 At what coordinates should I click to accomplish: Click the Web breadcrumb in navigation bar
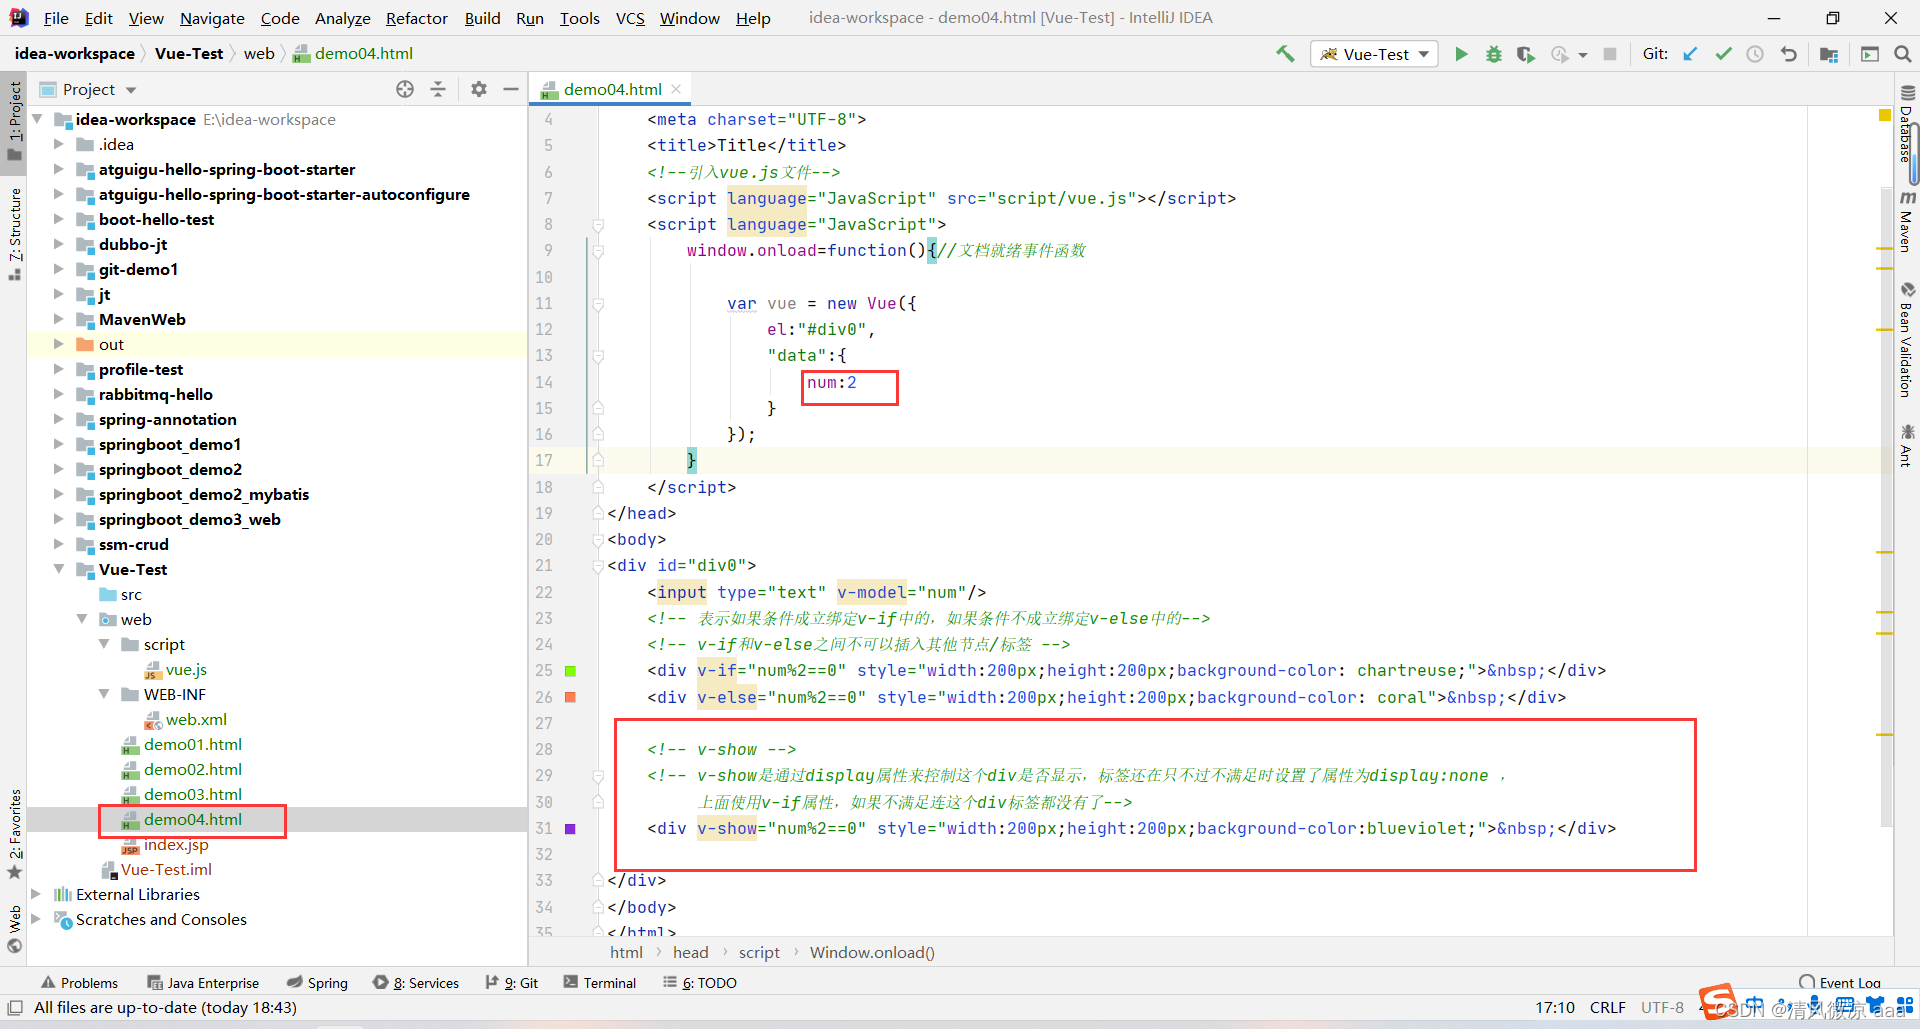[259, 54]
